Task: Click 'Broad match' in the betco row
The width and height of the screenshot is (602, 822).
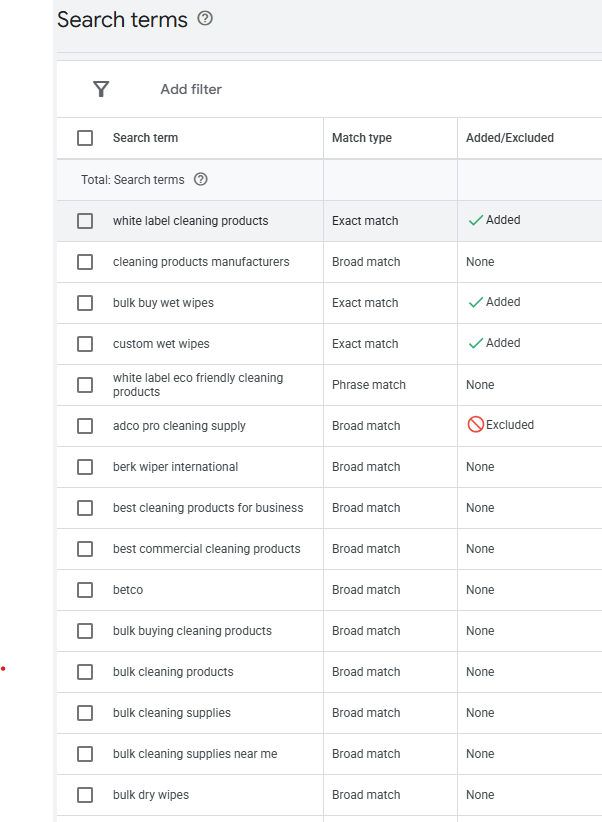Action: [366, 590]
